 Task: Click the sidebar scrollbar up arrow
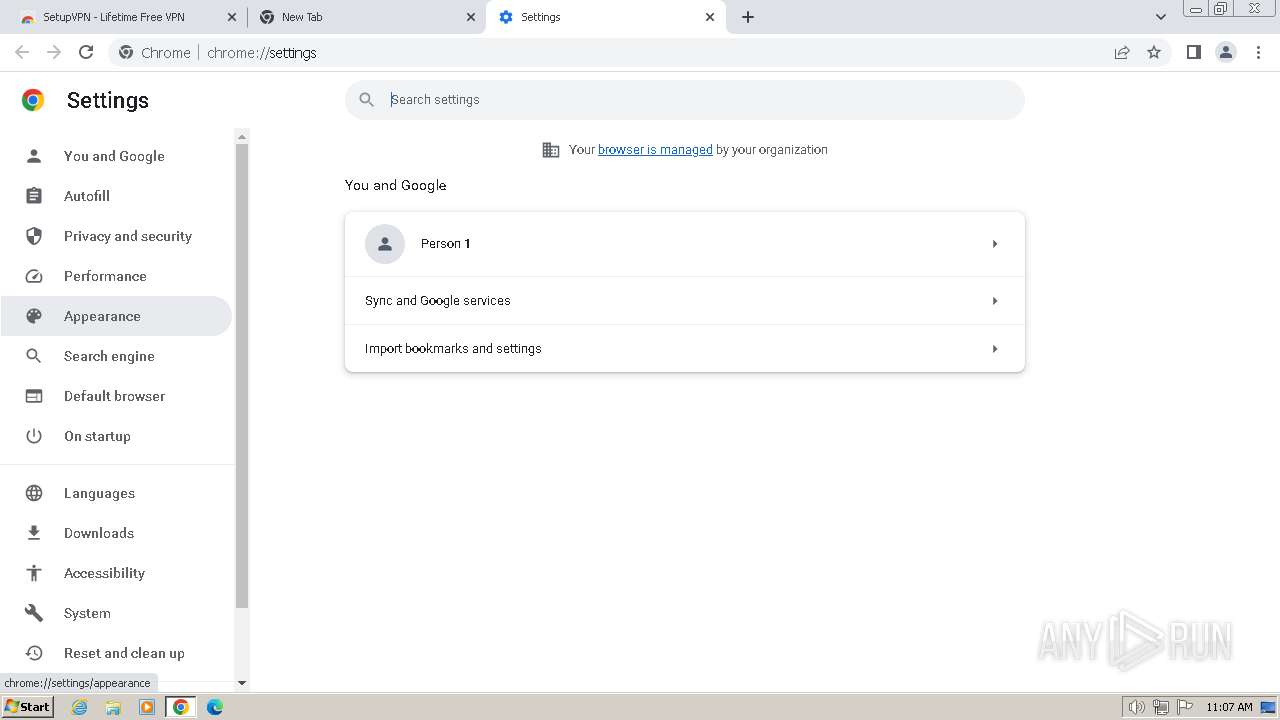[x=241, y=136]
